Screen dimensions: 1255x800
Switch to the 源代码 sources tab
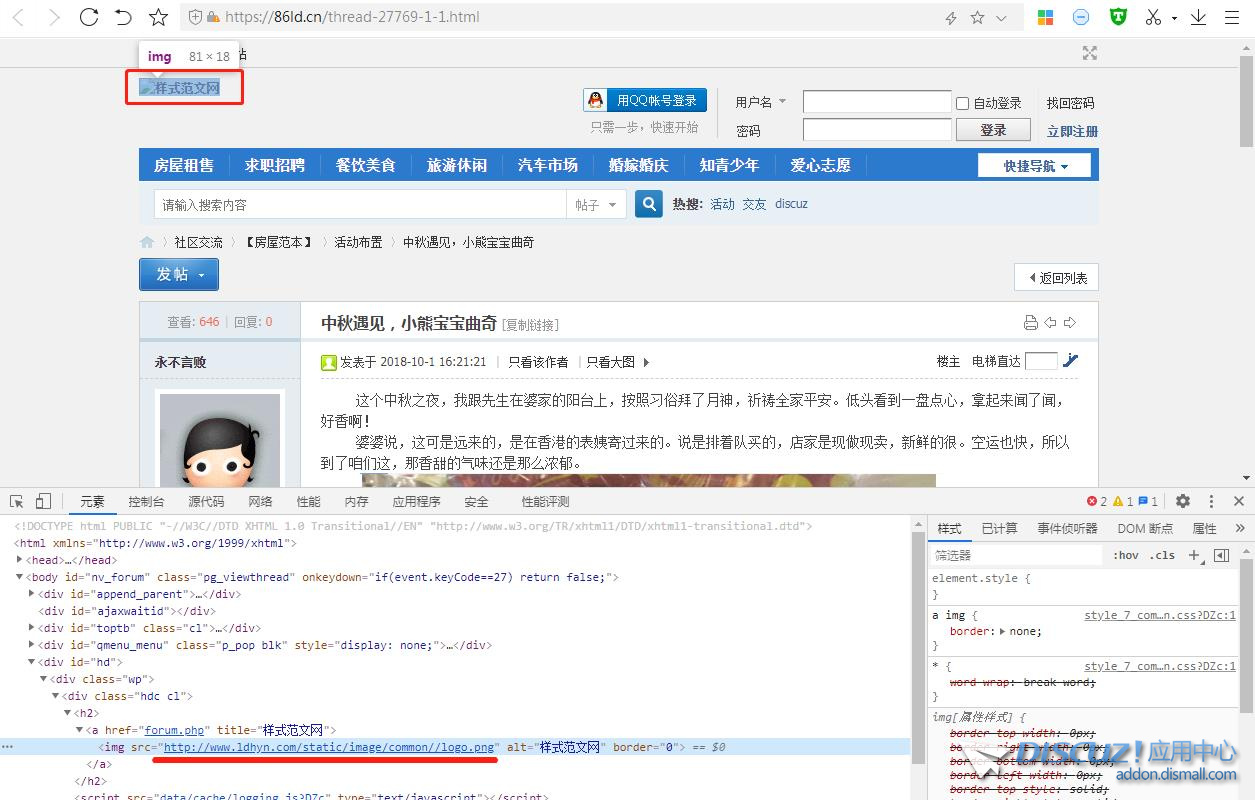point(206,501)
